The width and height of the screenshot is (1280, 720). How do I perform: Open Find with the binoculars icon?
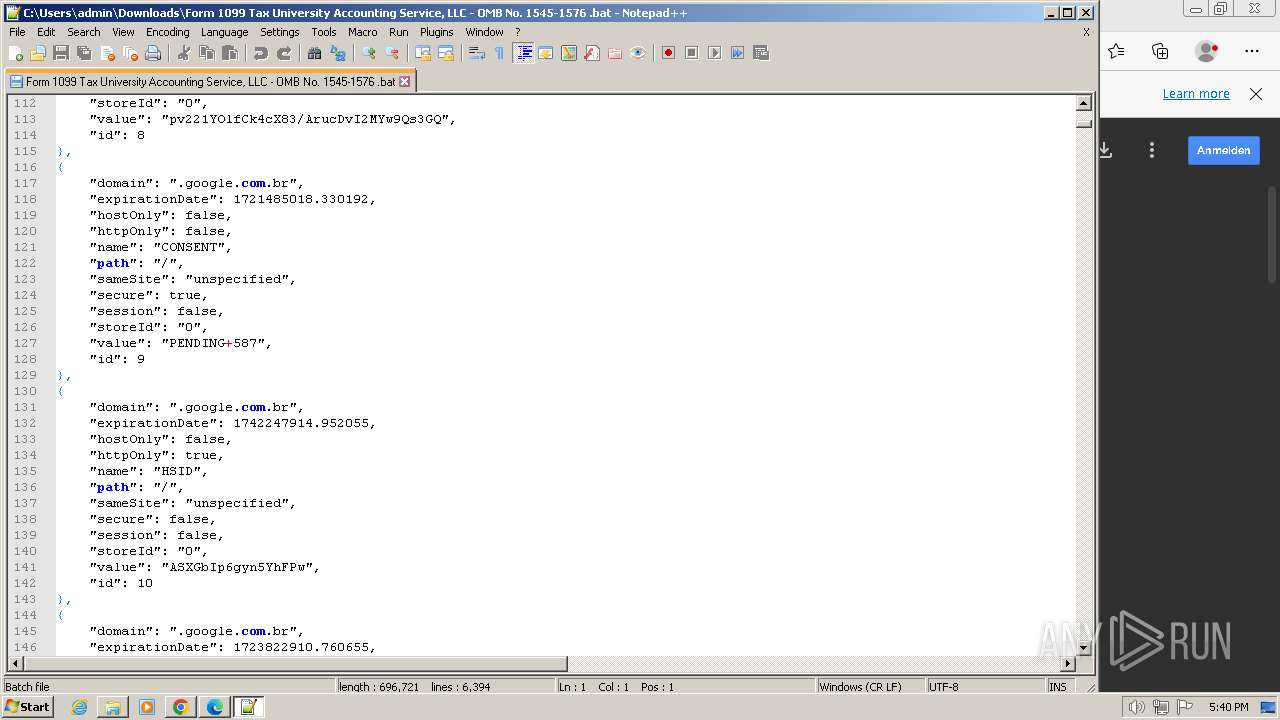pos(315,53)
